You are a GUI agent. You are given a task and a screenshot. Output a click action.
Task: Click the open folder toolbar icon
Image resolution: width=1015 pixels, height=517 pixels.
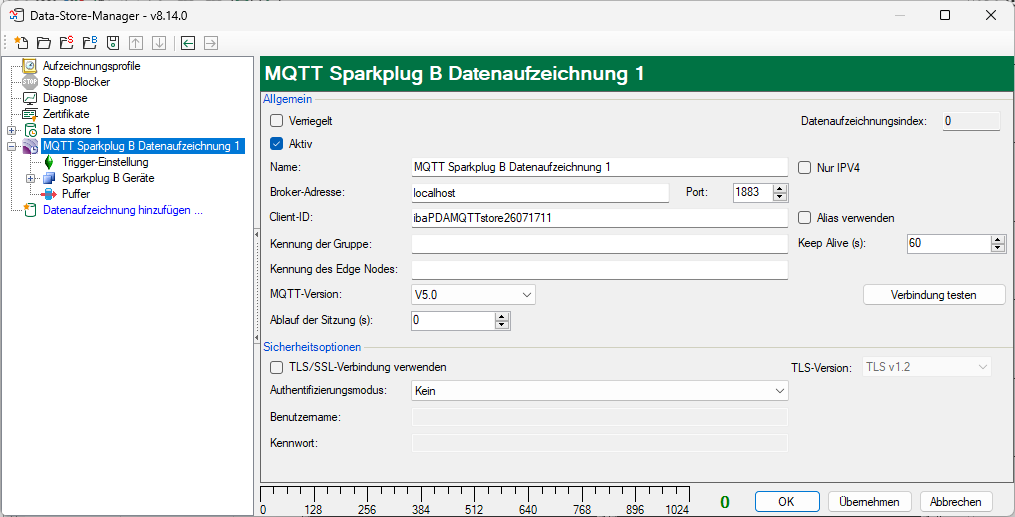(x=43, y=43)
